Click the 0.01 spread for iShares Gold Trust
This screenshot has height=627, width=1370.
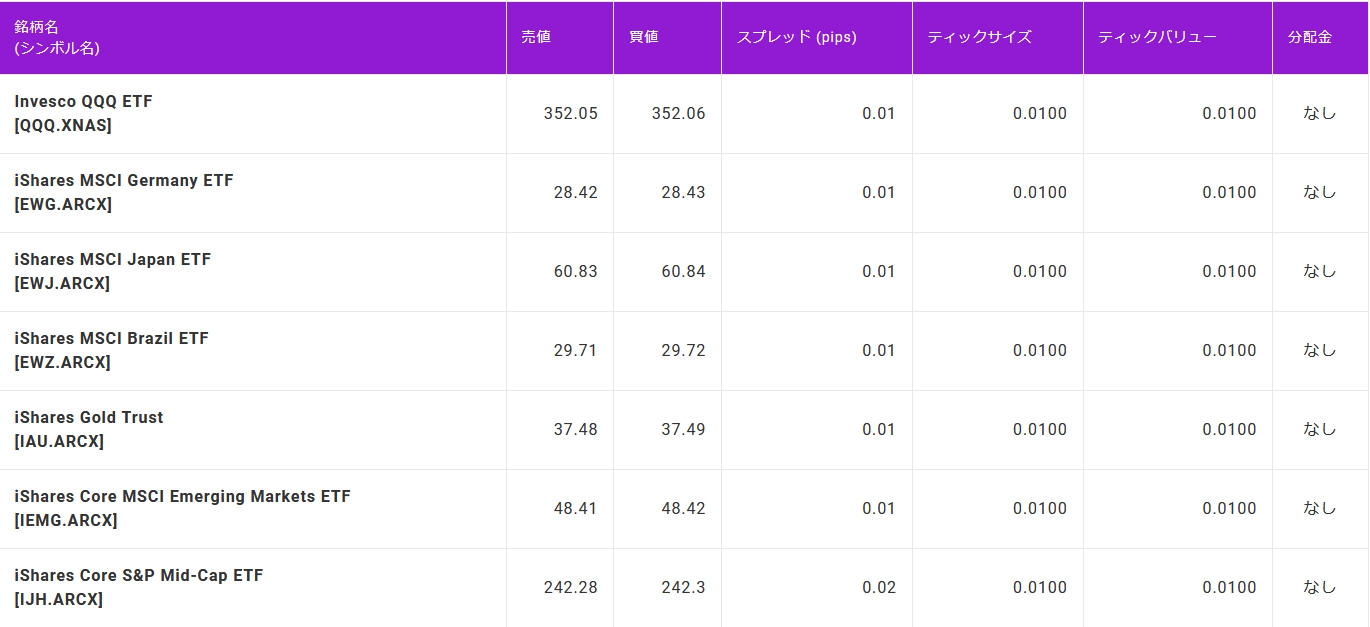pyautogui.click(x=879, y=429)
